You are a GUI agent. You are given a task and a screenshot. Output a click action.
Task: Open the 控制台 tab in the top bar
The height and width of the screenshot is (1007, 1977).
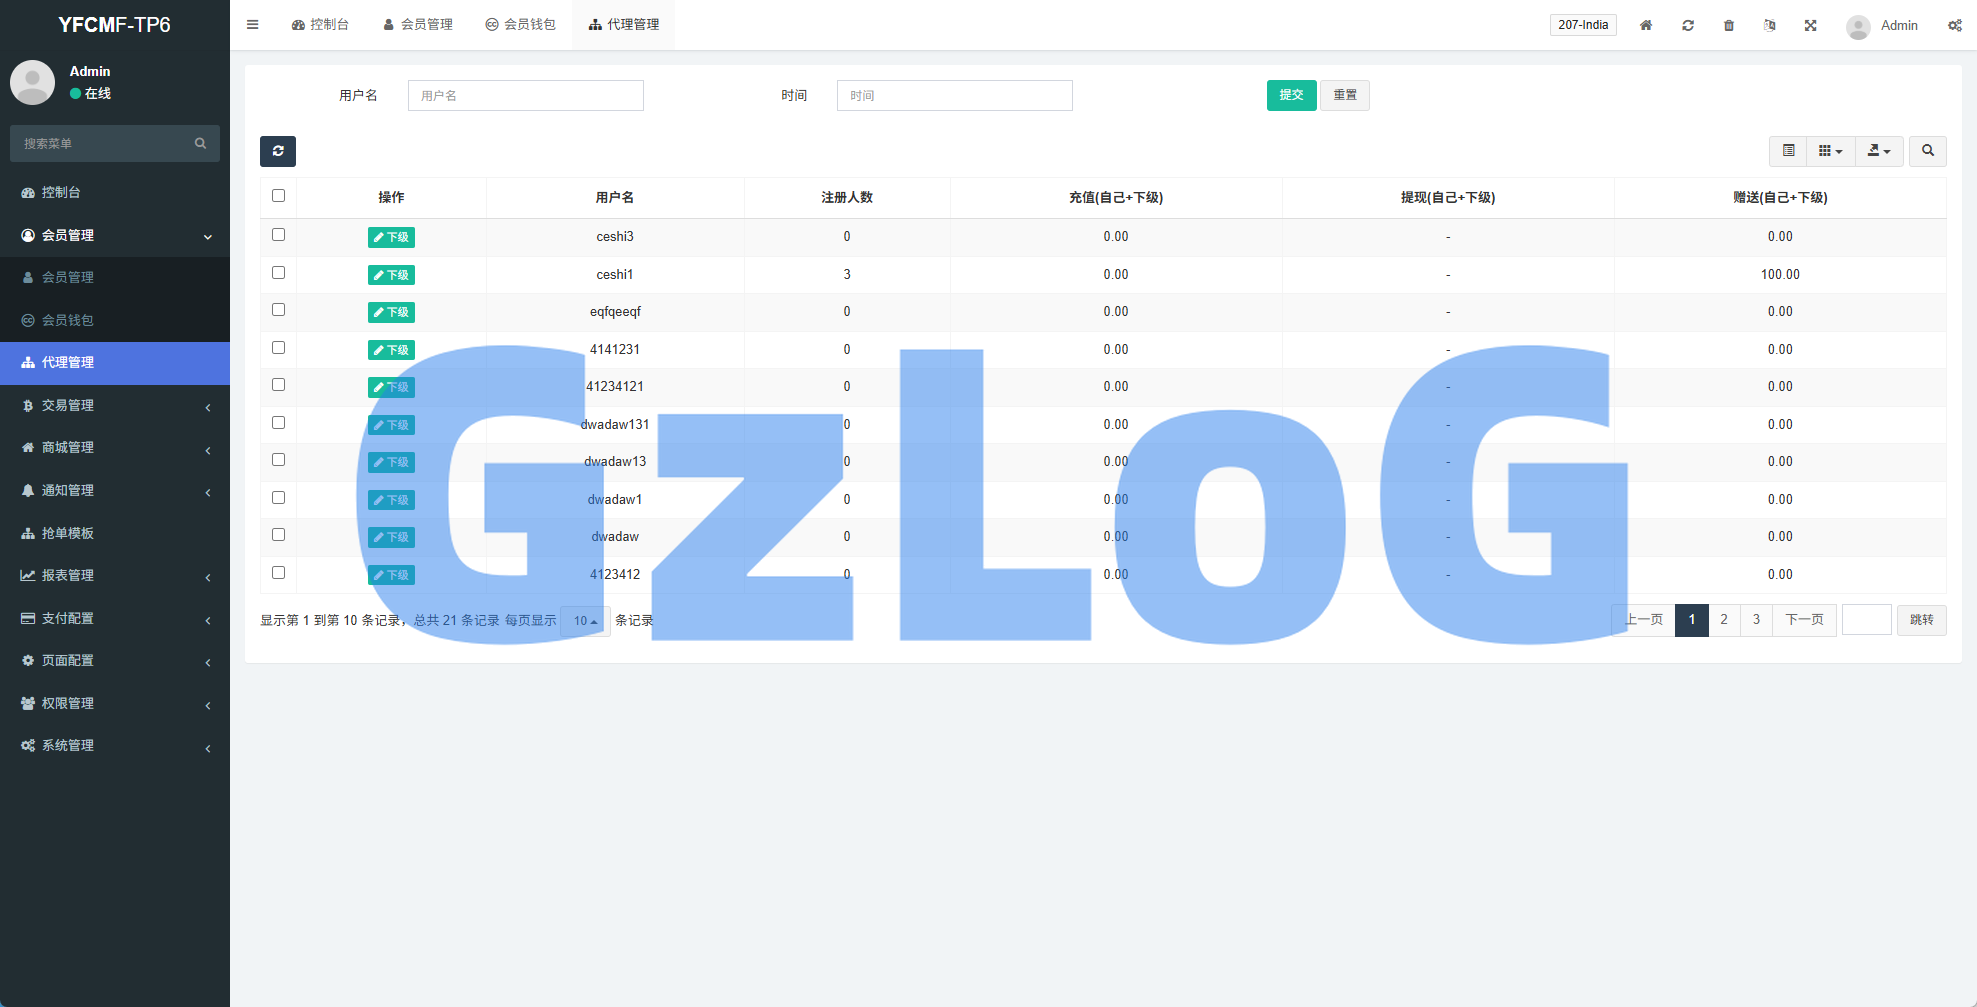[x=321, y=24]
